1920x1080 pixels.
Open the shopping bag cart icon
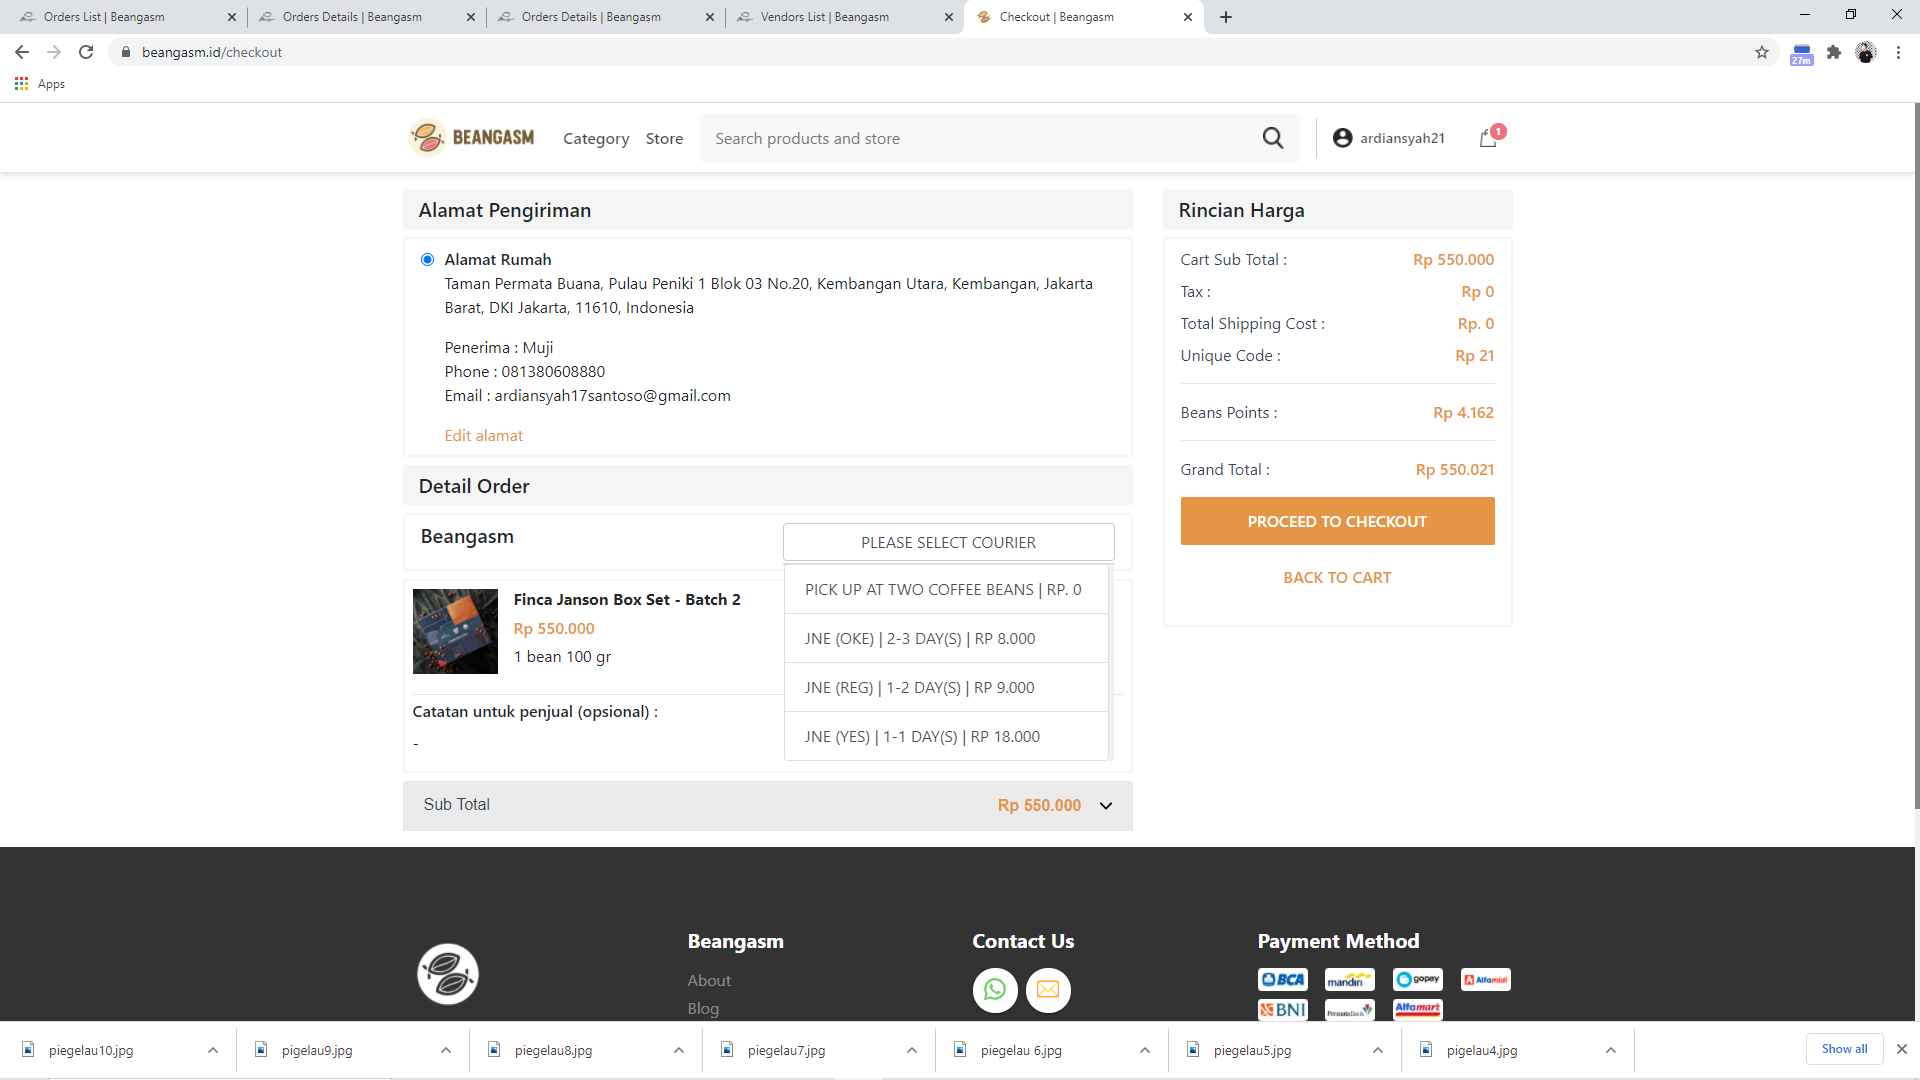1489,138
